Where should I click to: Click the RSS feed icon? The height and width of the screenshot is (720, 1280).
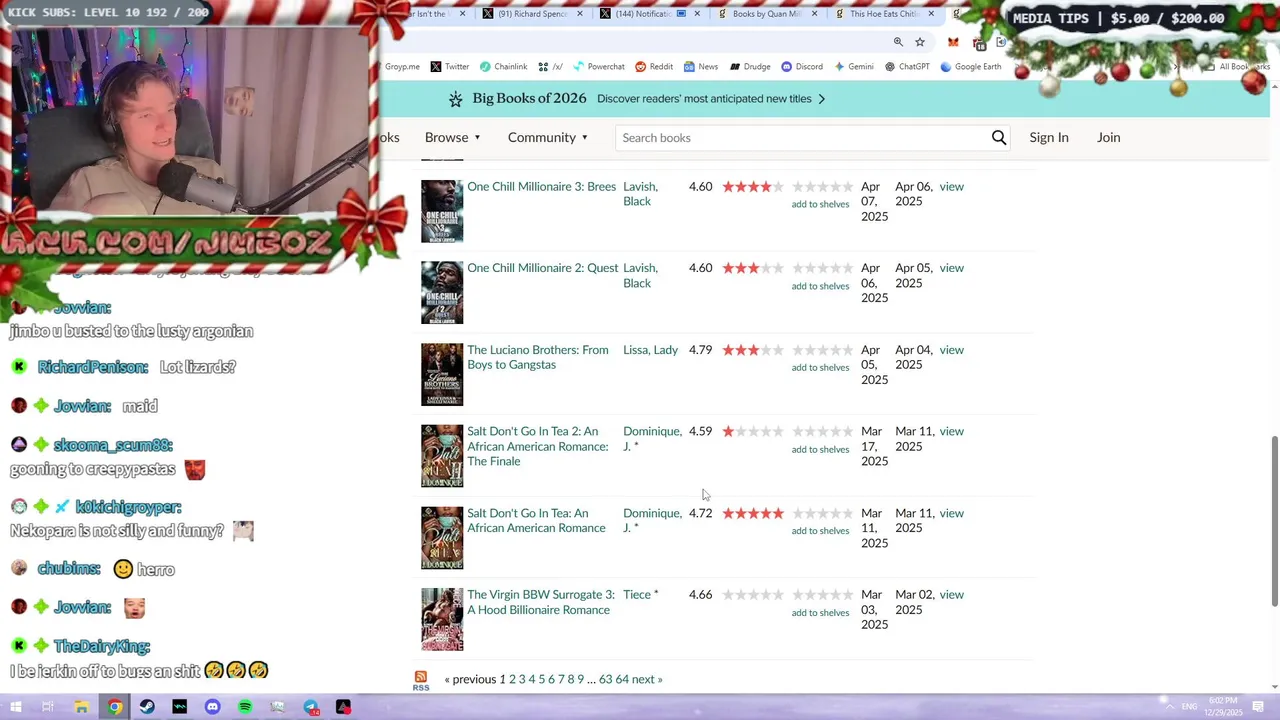421,680
